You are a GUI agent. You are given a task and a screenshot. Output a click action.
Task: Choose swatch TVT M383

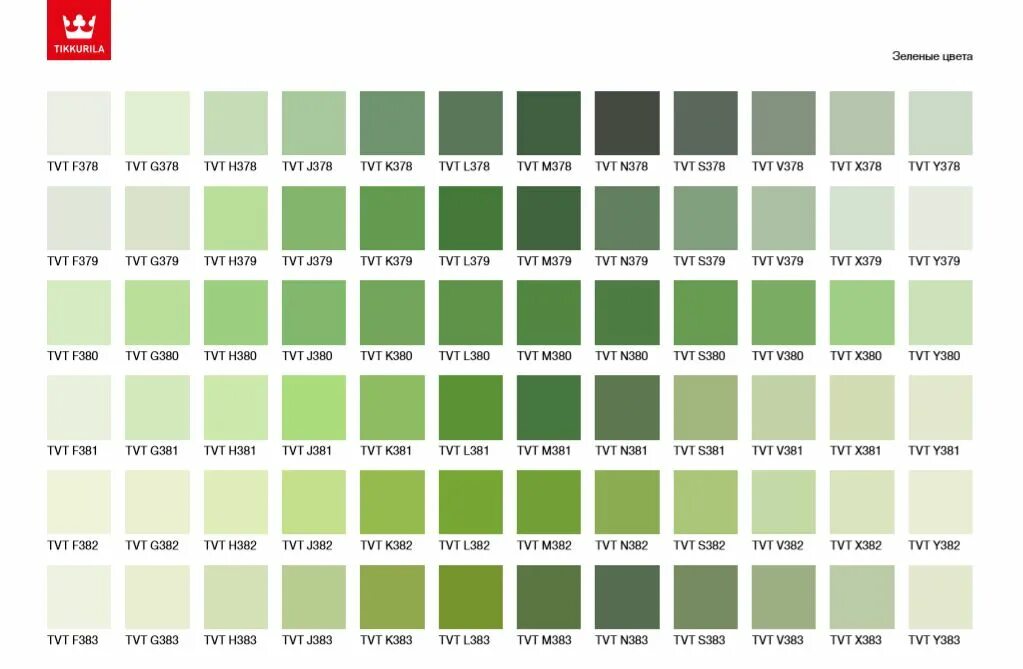(549, 597)
